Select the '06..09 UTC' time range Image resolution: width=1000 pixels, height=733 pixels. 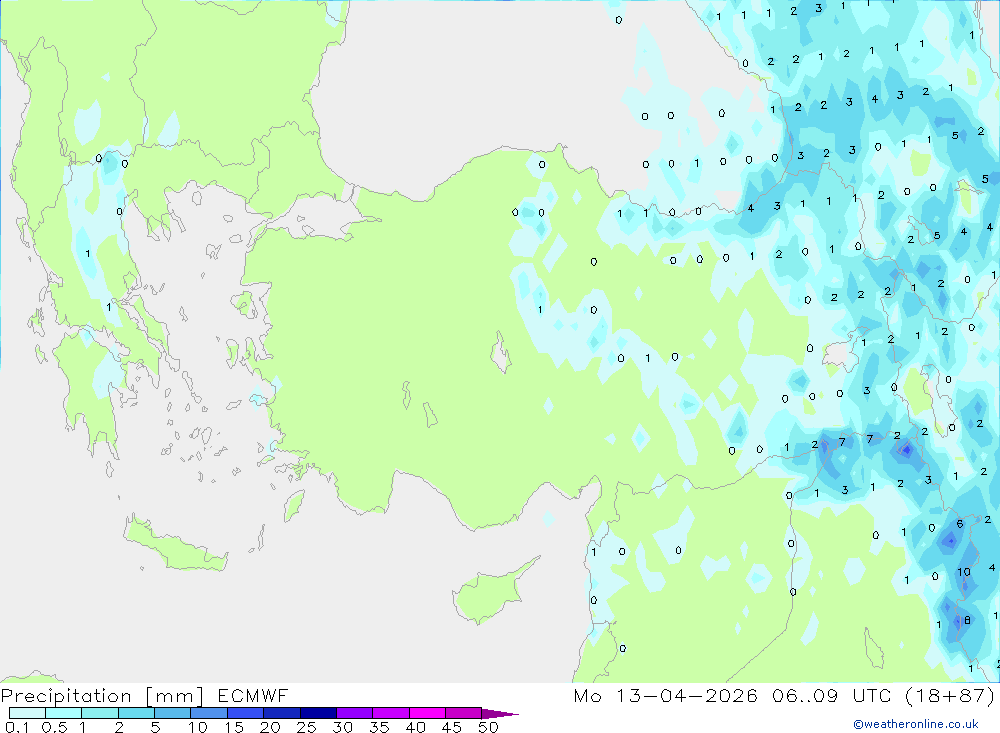point(831,695)
